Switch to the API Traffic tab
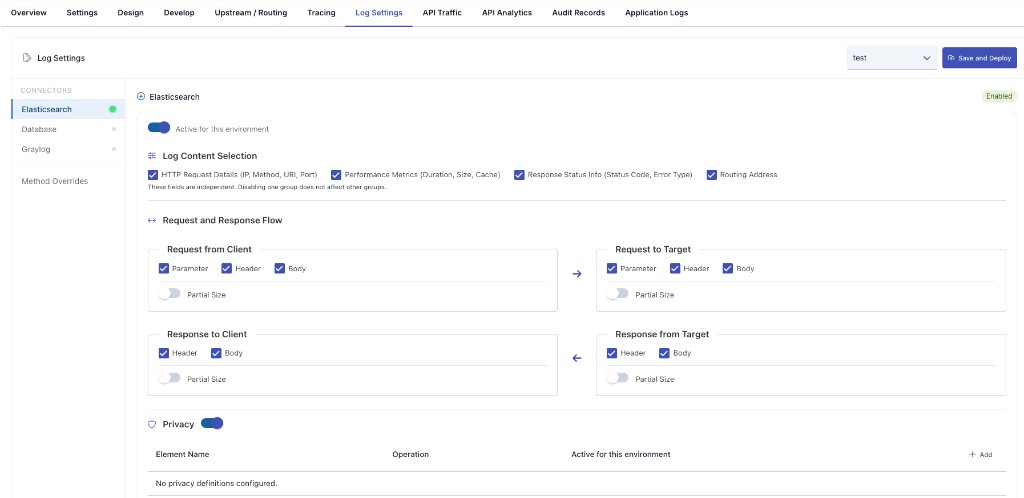This screenshot has height=498, width=1024. point(442,12)
